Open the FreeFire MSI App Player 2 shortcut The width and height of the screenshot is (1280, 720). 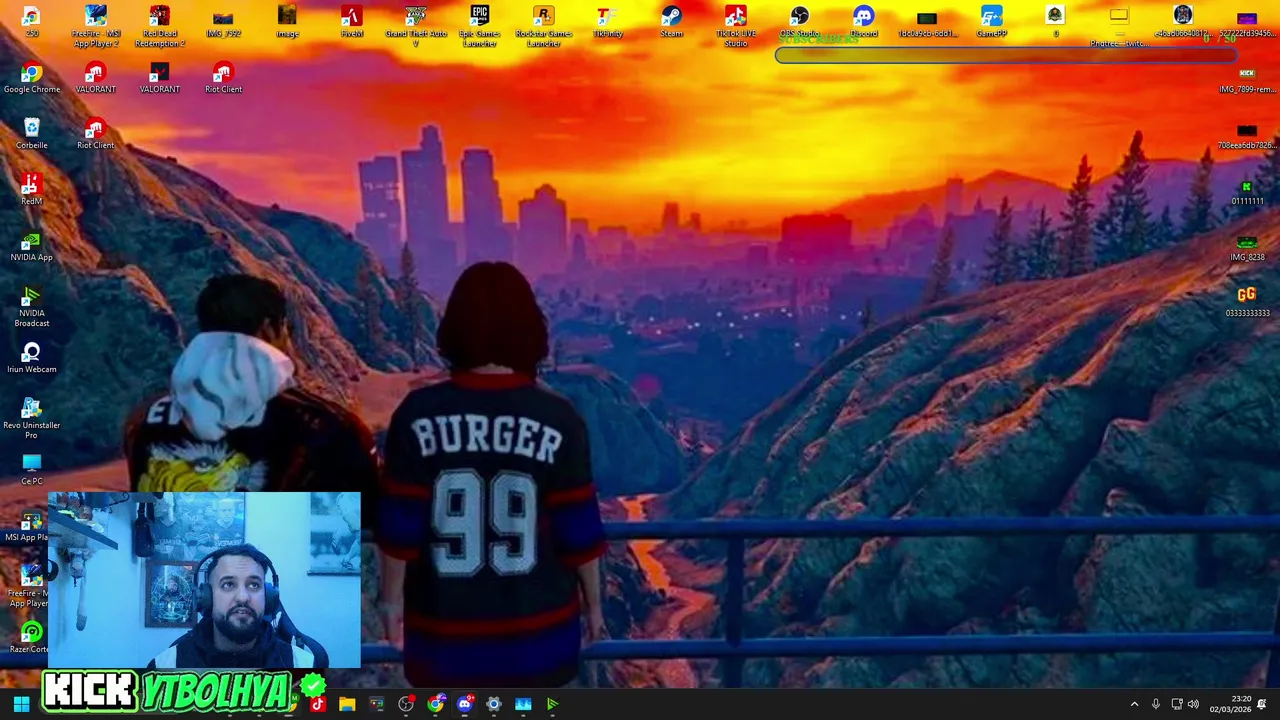pos(96,26)
